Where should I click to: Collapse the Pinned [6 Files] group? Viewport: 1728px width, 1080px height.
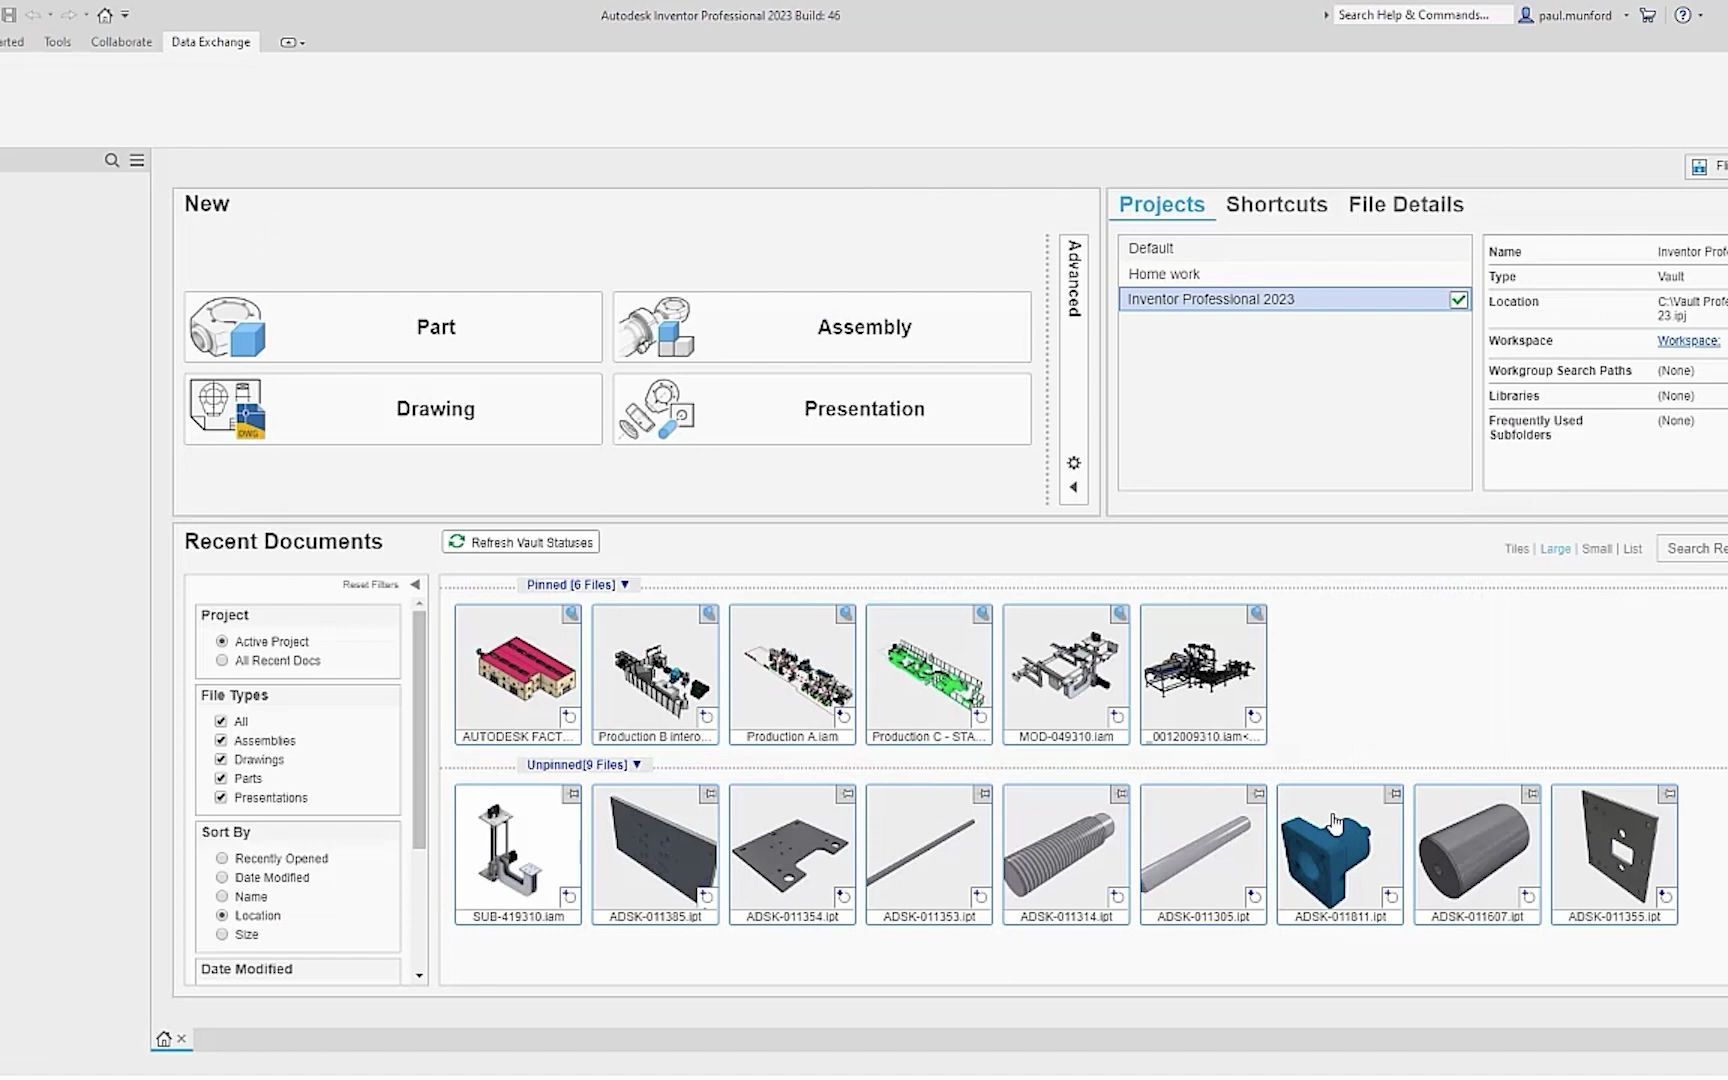click(625, 584)
